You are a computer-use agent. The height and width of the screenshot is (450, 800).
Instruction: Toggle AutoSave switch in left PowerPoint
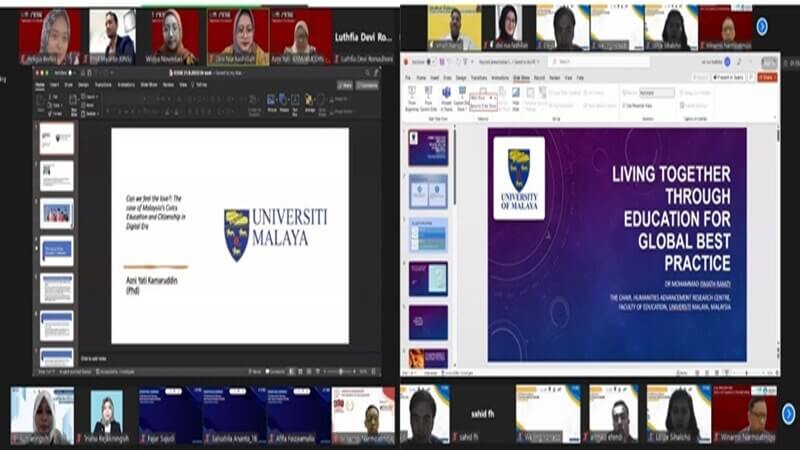point(70,72)
